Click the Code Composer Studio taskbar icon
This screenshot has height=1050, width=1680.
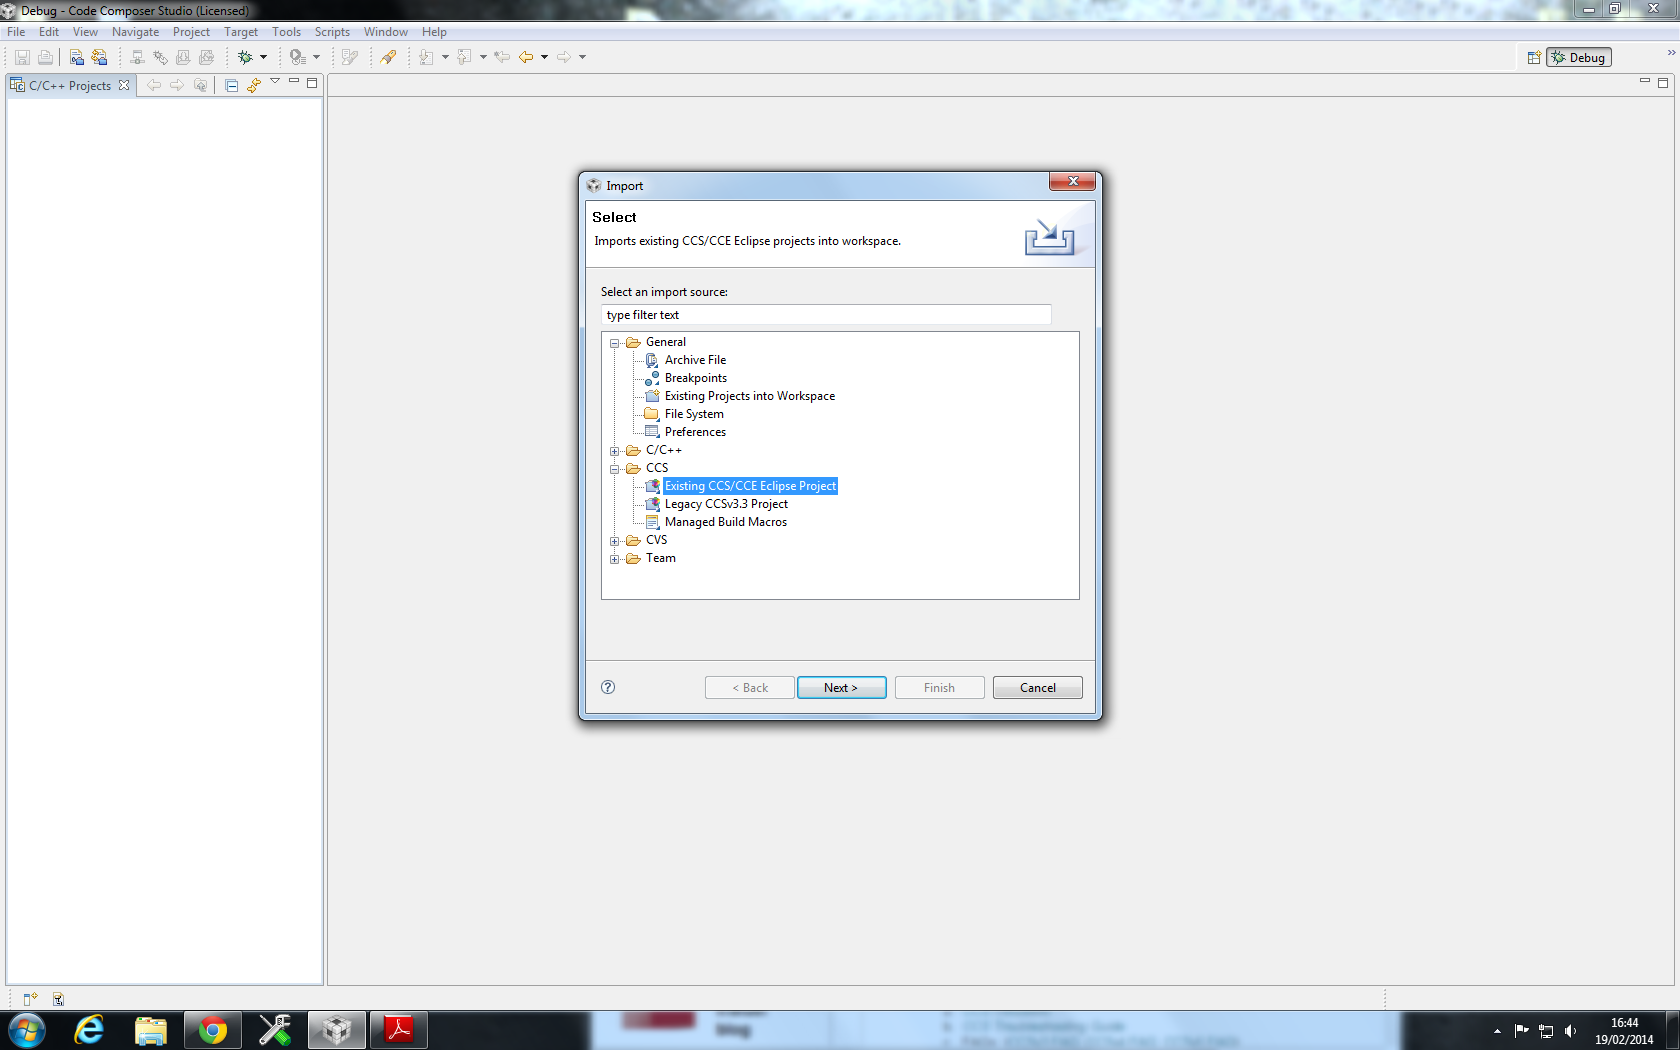pyautogui.click(x=337, y=1030)
